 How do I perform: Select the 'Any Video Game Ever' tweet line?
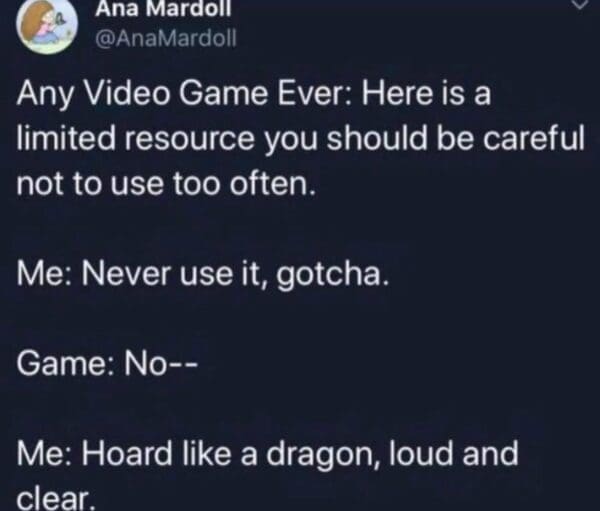coord(253,93)
